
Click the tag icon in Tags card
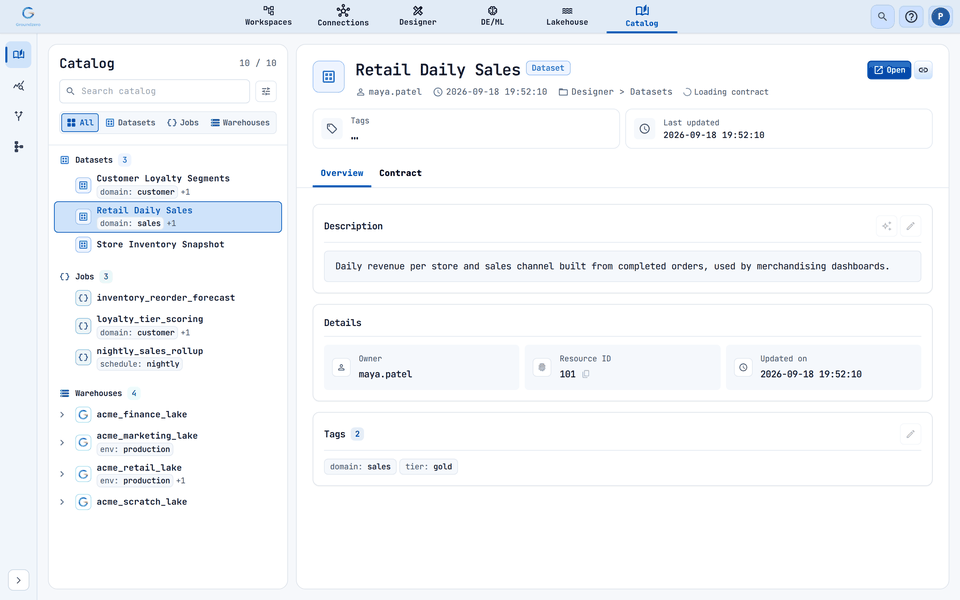pyautogui.click(x=332, y=129)
